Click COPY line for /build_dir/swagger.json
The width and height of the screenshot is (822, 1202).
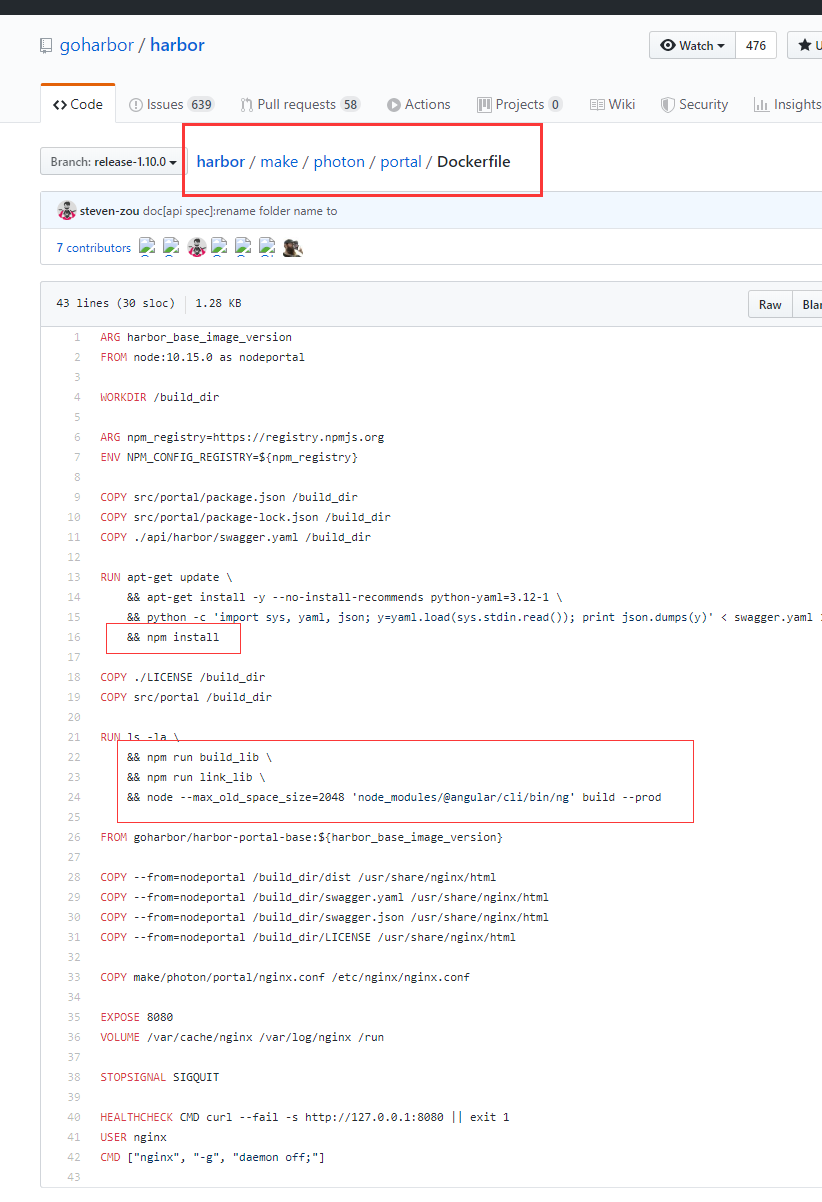(x=324, y=917)
